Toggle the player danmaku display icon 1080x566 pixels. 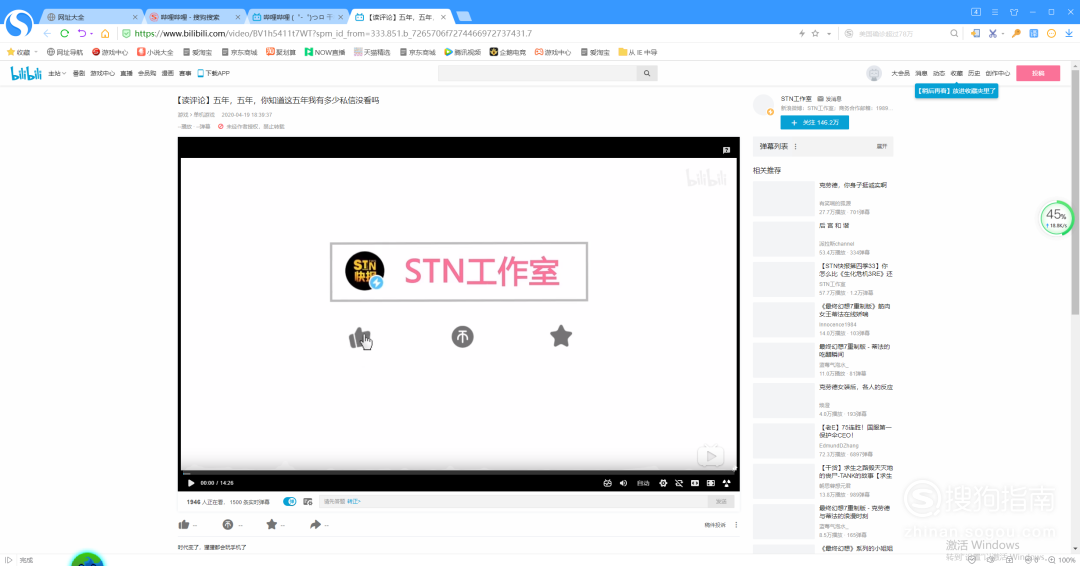tap(608, 483)
